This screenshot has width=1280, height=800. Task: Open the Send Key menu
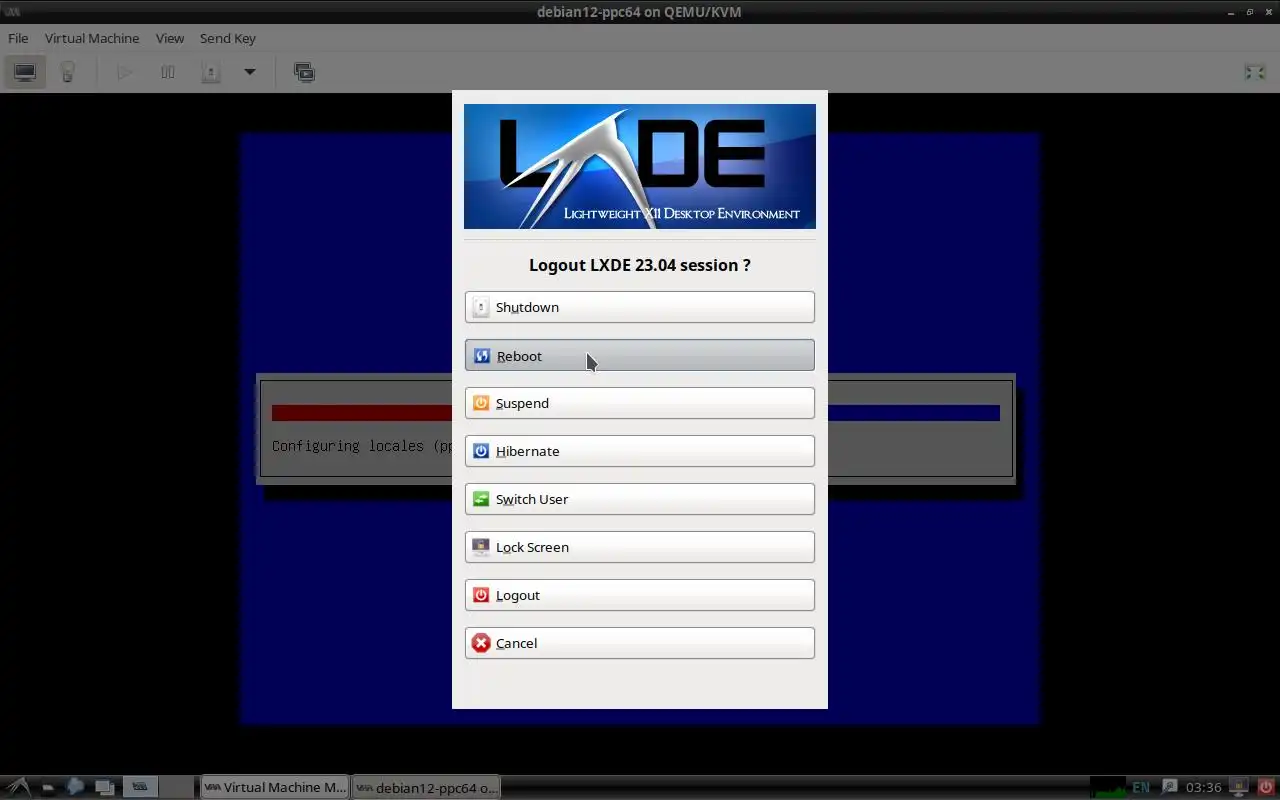click(x=228, y=38)
